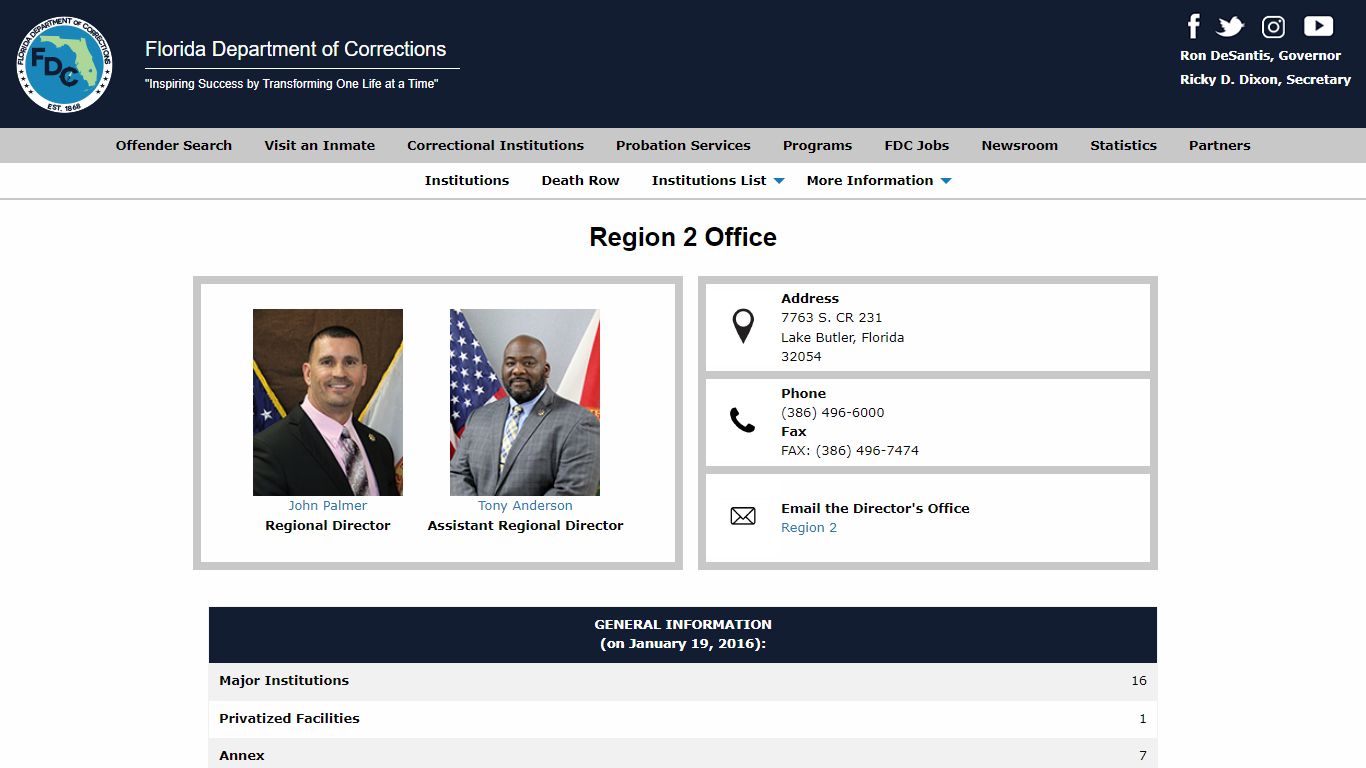Screen dimensions: 1366x768
Task: Click the Inspiring Success tagline
Action: click(x=292, y=84)
